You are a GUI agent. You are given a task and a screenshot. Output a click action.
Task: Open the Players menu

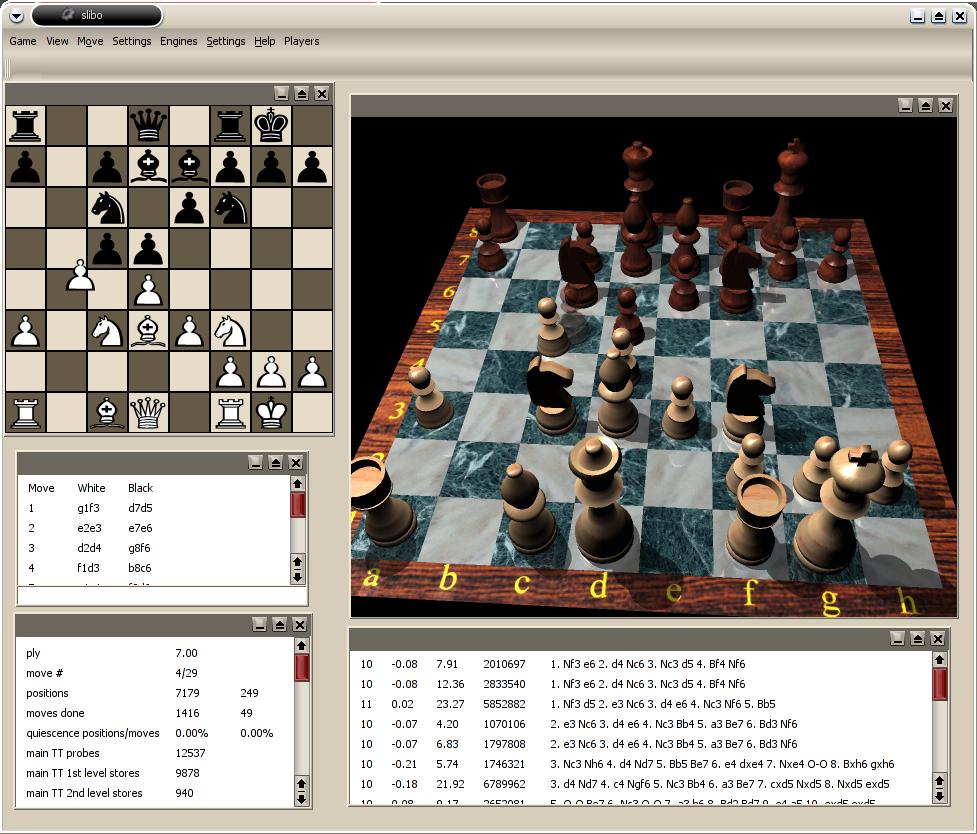301,41
